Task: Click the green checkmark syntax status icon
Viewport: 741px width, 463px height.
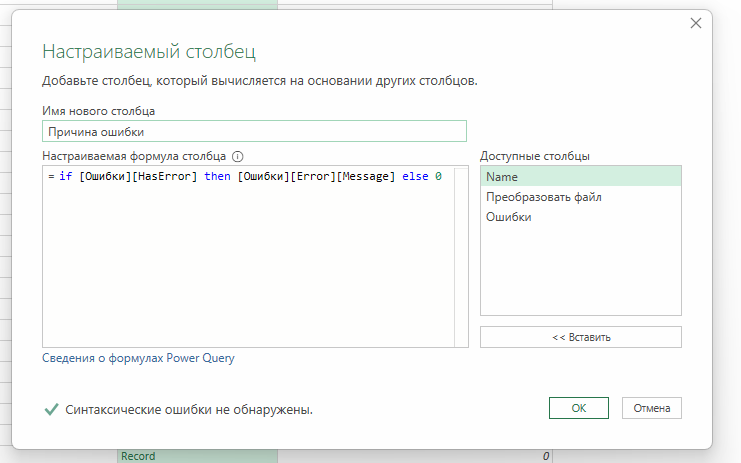Action: pyautogui.click(x=51, y=409)
